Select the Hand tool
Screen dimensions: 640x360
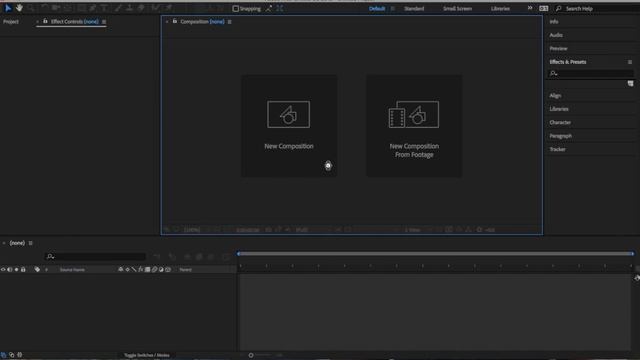pos(19,8)
